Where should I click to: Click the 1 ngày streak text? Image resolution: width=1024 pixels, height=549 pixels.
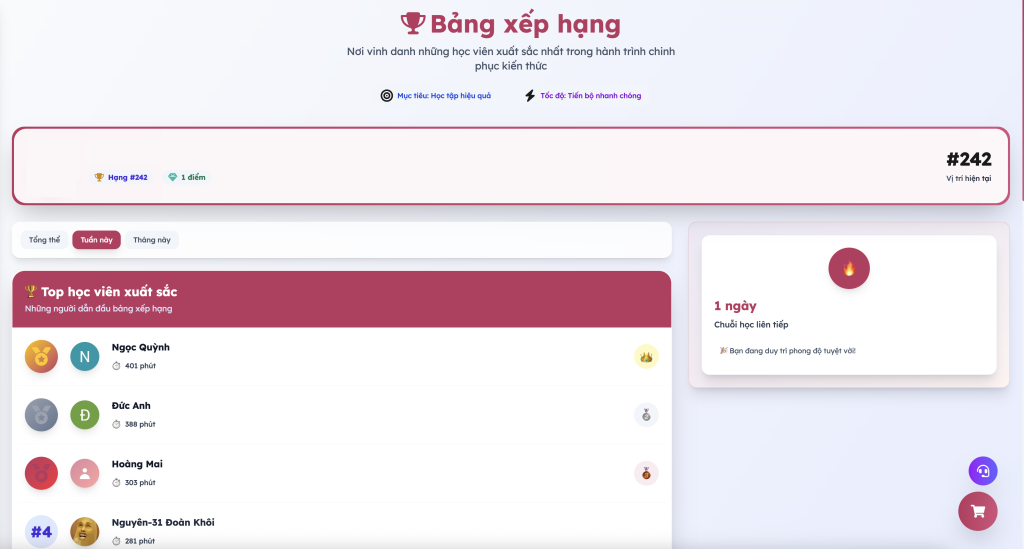(735, 306)
